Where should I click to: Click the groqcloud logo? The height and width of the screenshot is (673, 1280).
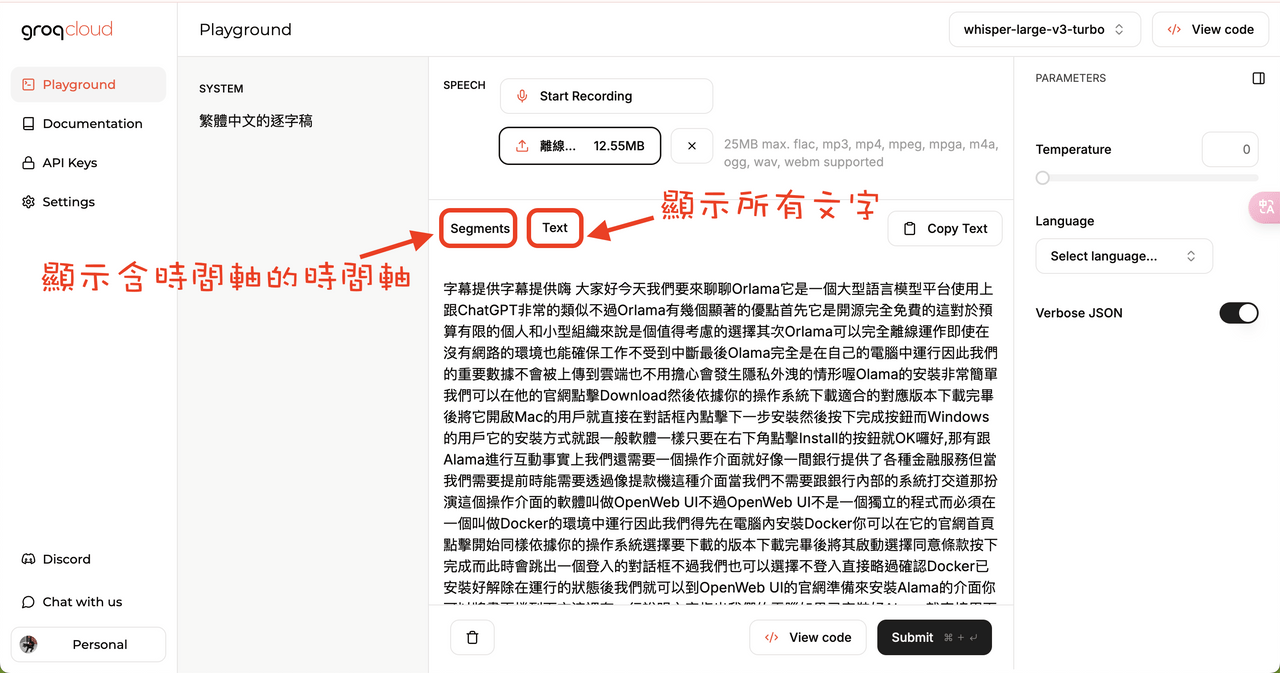[67, 30]
